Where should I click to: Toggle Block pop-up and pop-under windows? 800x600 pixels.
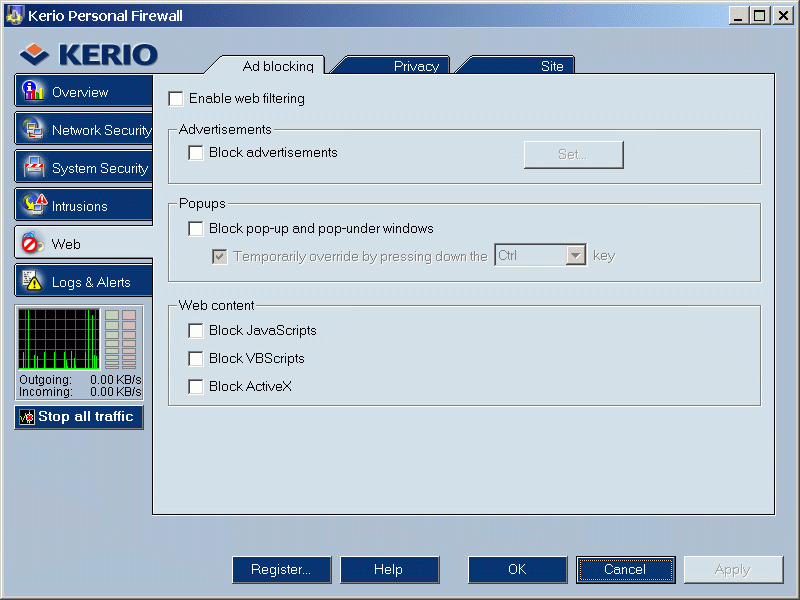[196, 229]
